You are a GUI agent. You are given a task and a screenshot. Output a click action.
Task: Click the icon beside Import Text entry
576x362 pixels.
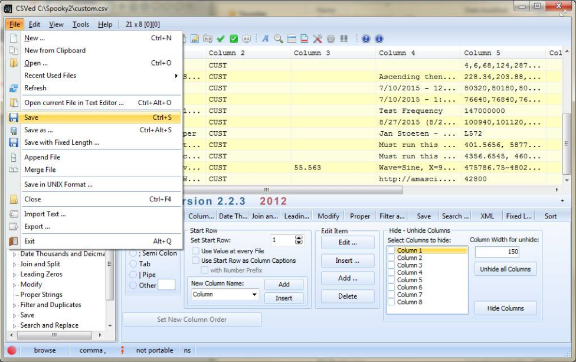(14, 214)
